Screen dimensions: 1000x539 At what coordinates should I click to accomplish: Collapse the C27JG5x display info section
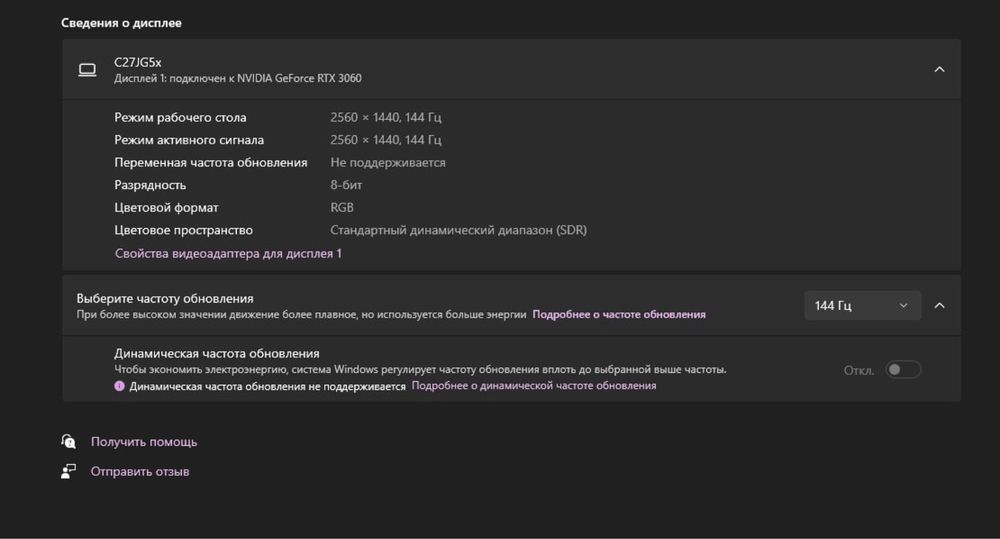click(x=939, y=70)
